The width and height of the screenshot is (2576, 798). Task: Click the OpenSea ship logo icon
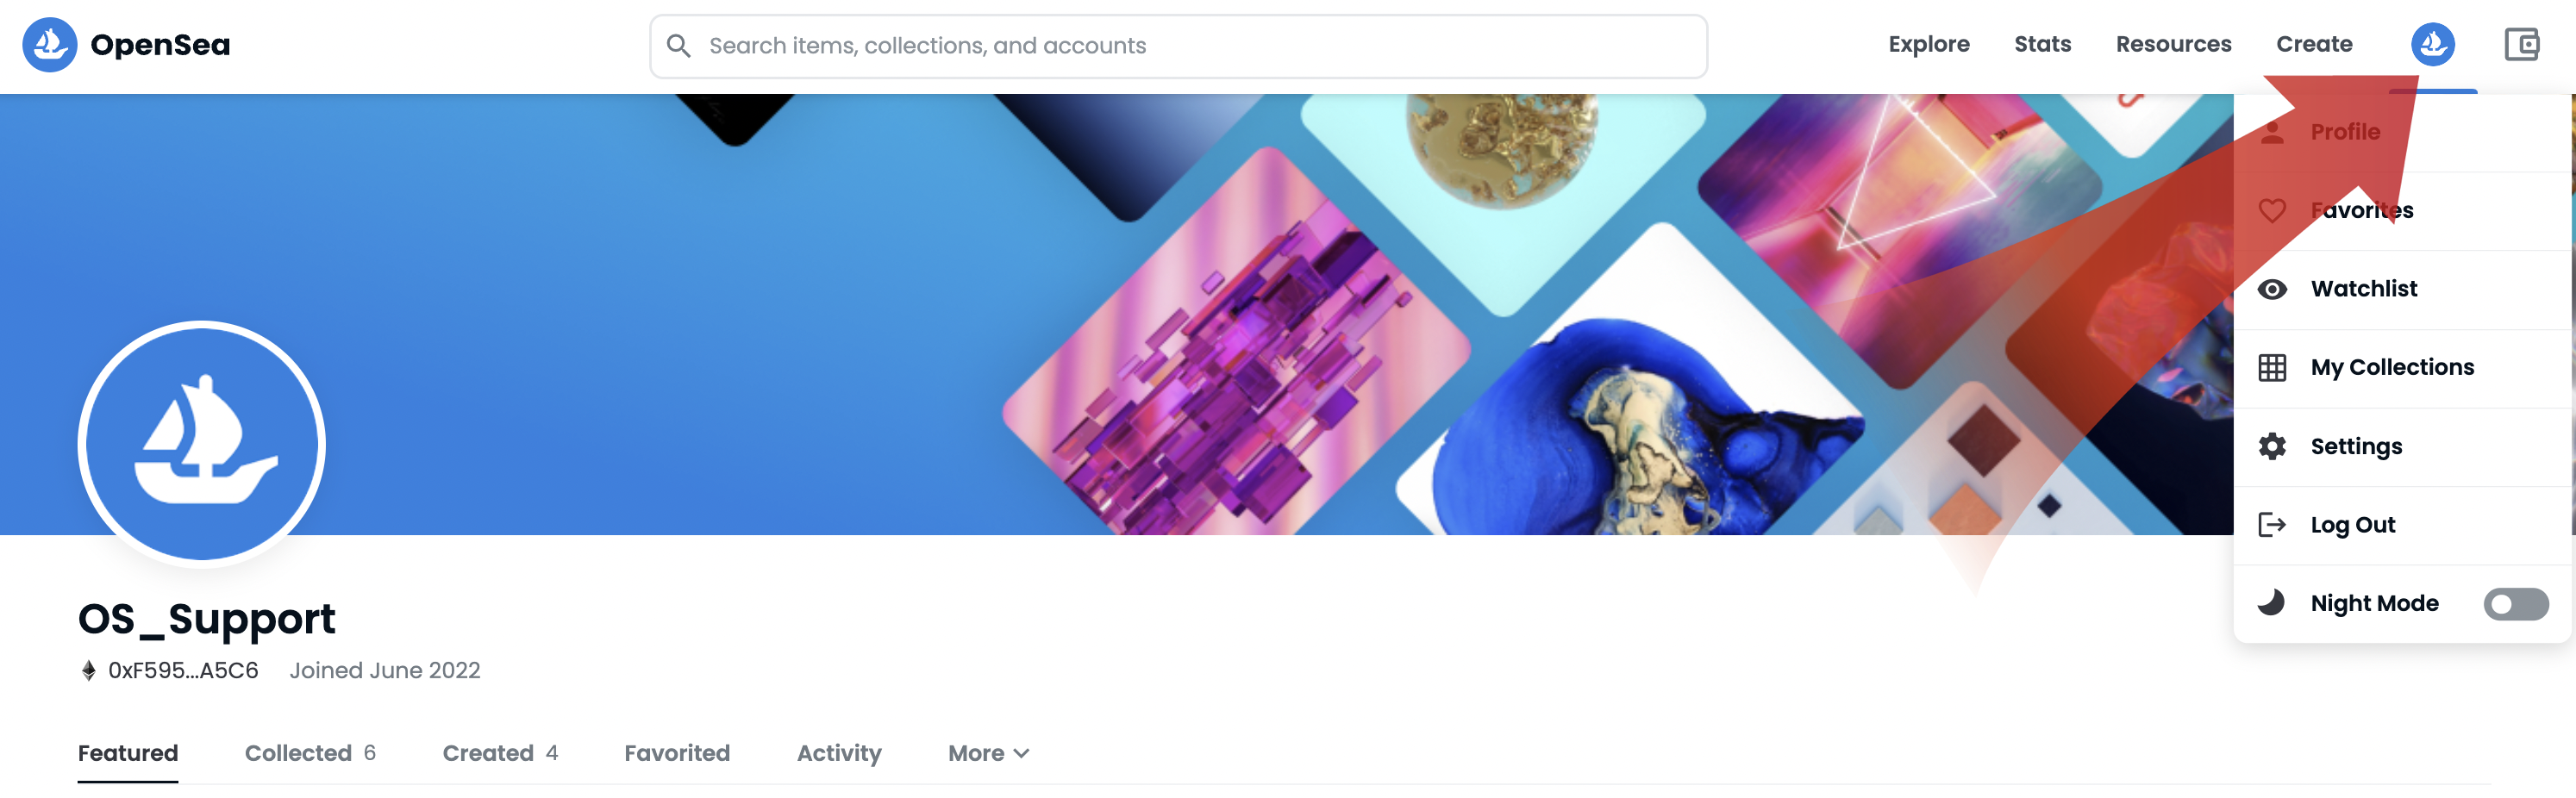point(50,45)
